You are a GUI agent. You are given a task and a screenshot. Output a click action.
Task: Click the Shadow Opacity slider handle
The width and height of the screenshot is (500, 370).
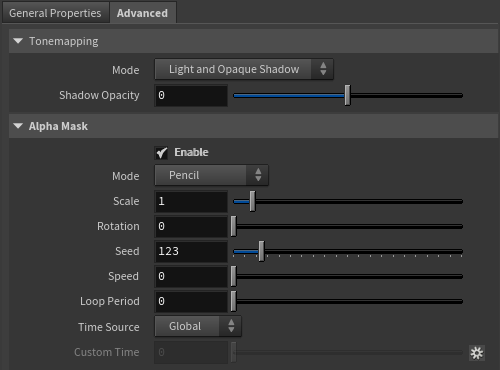pos(347,95)
